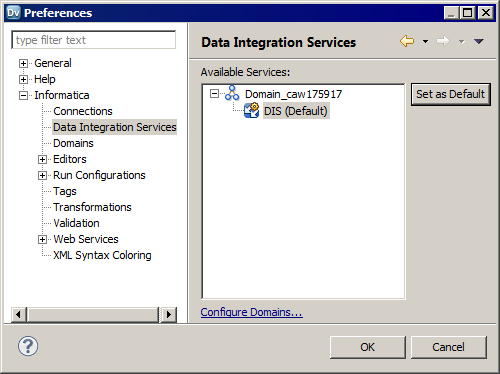The width and height of the screenshot is (500, 374).
Task: Open forward history dropdown arrow
Action: pyautogui.click(x=461, y=42)
